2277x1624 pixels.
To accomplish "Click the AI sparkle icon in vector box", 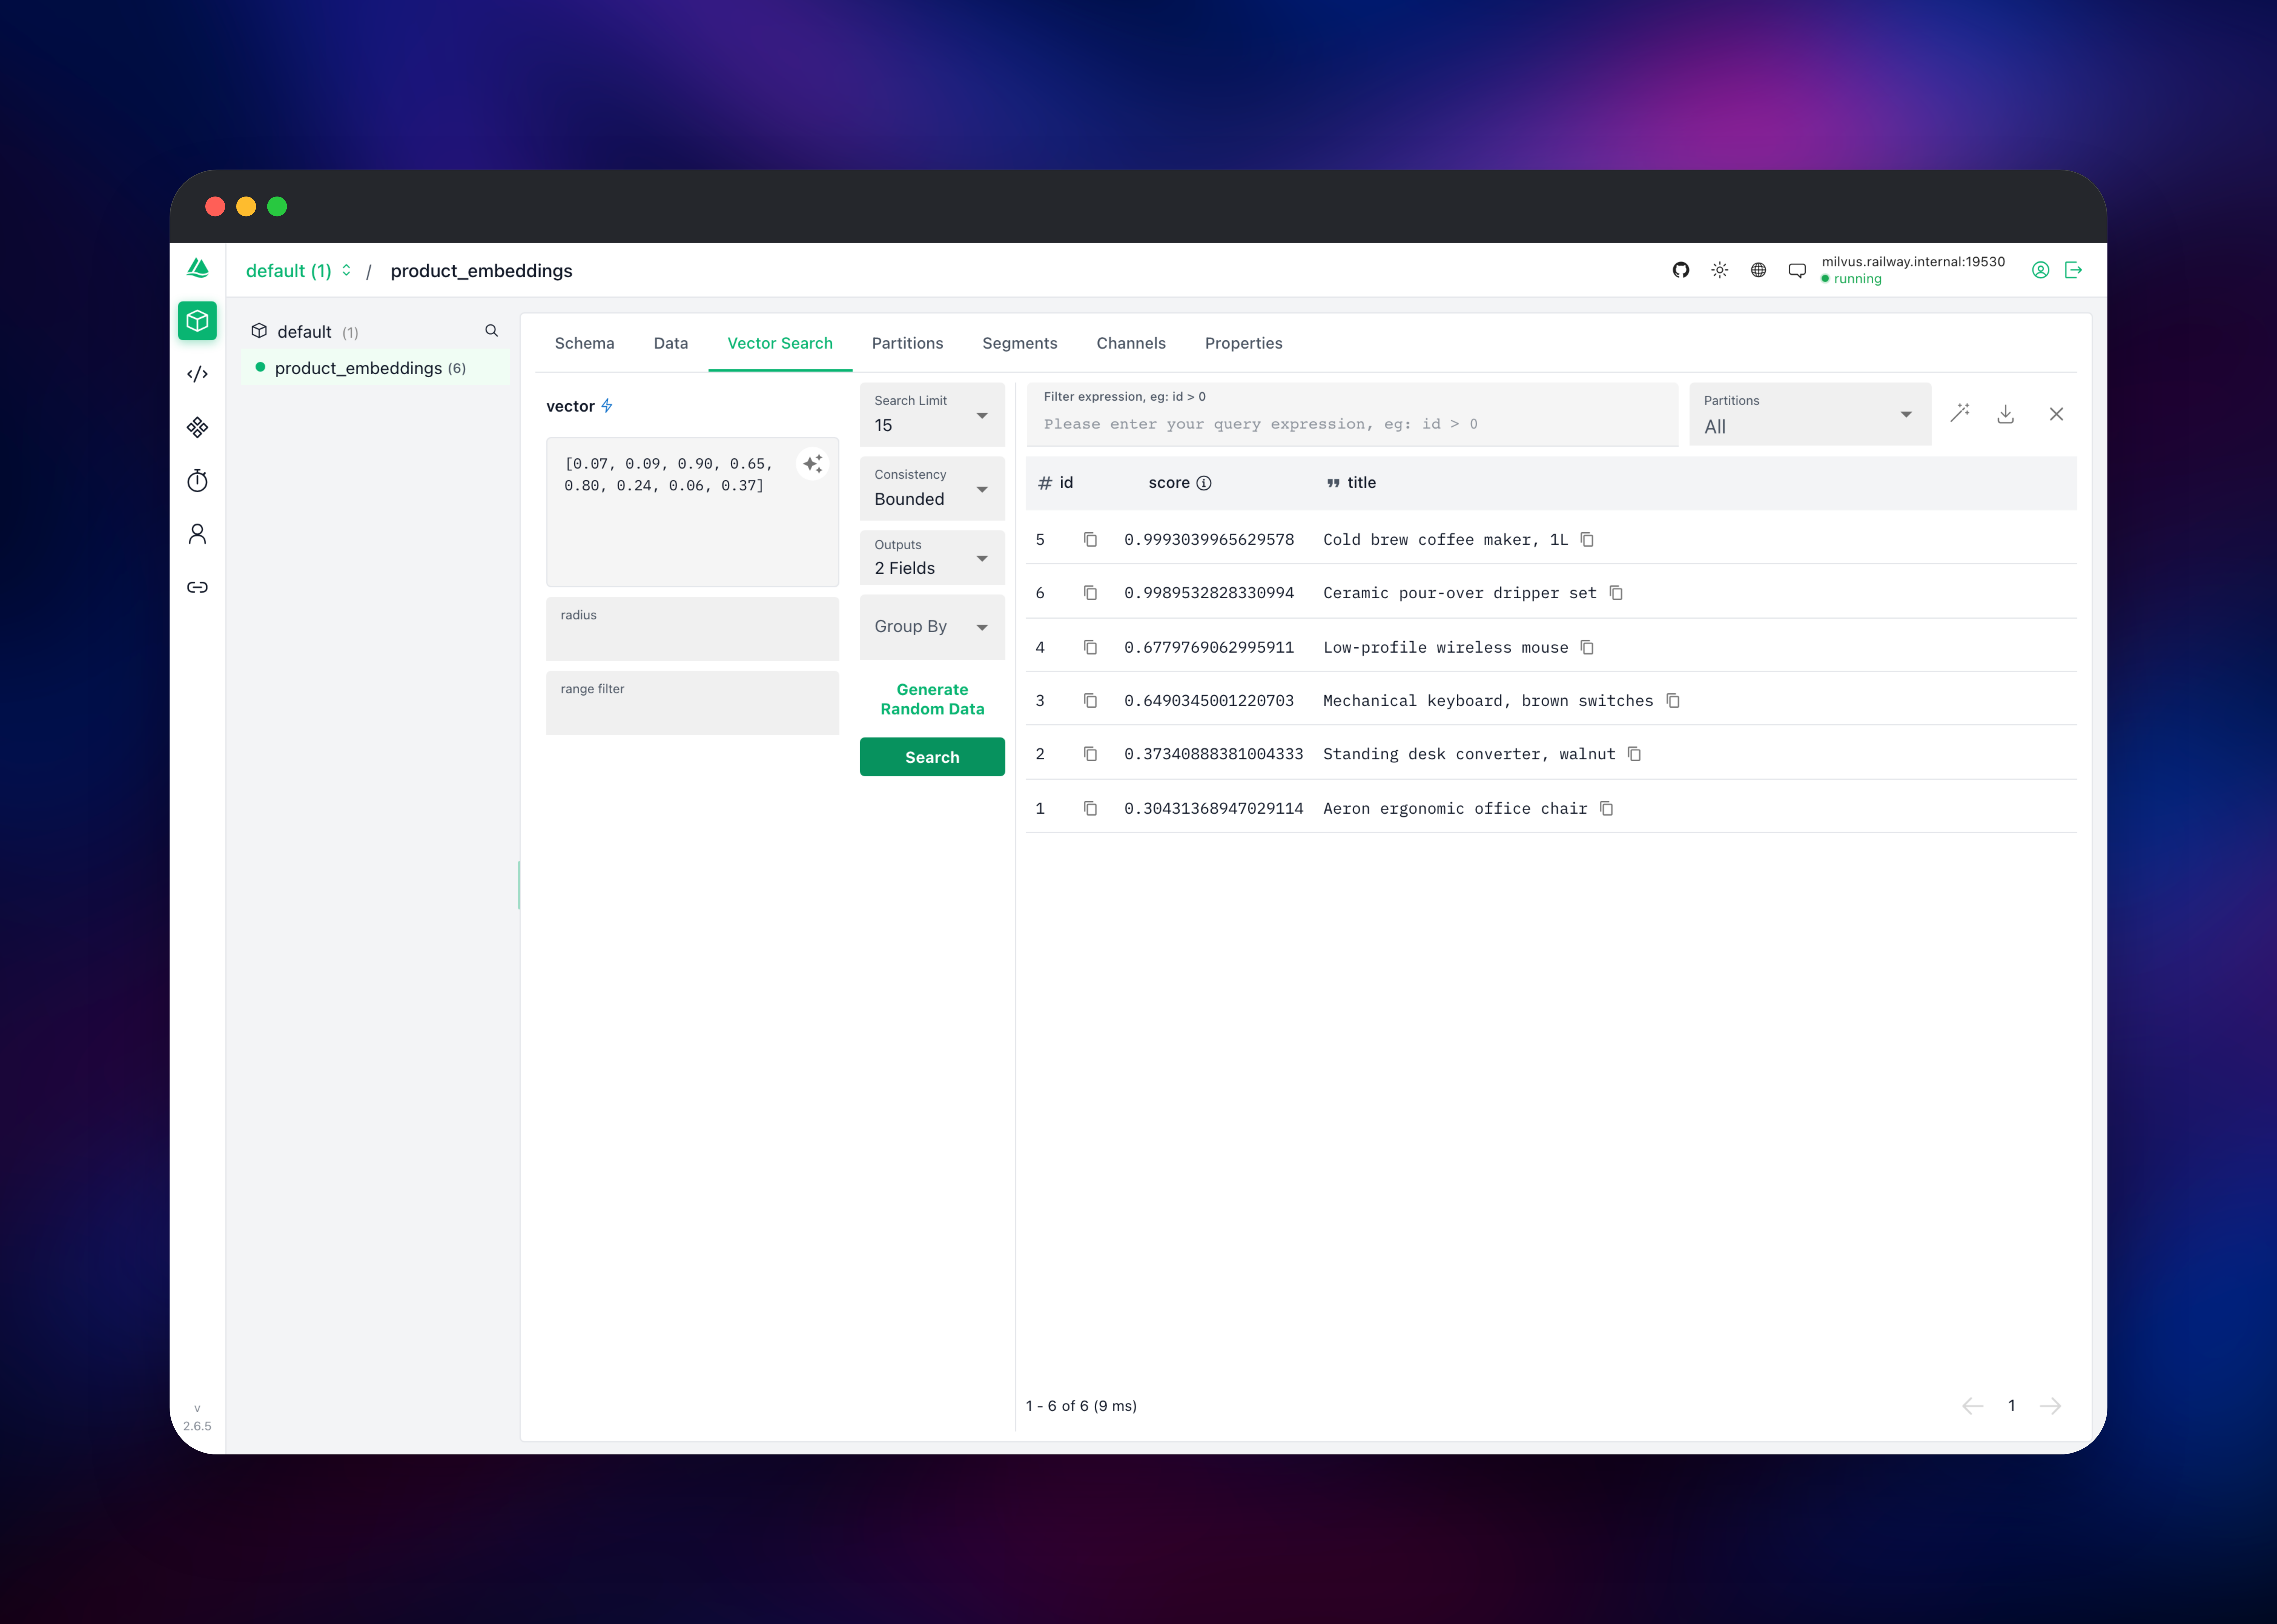I will pos(813,464).
